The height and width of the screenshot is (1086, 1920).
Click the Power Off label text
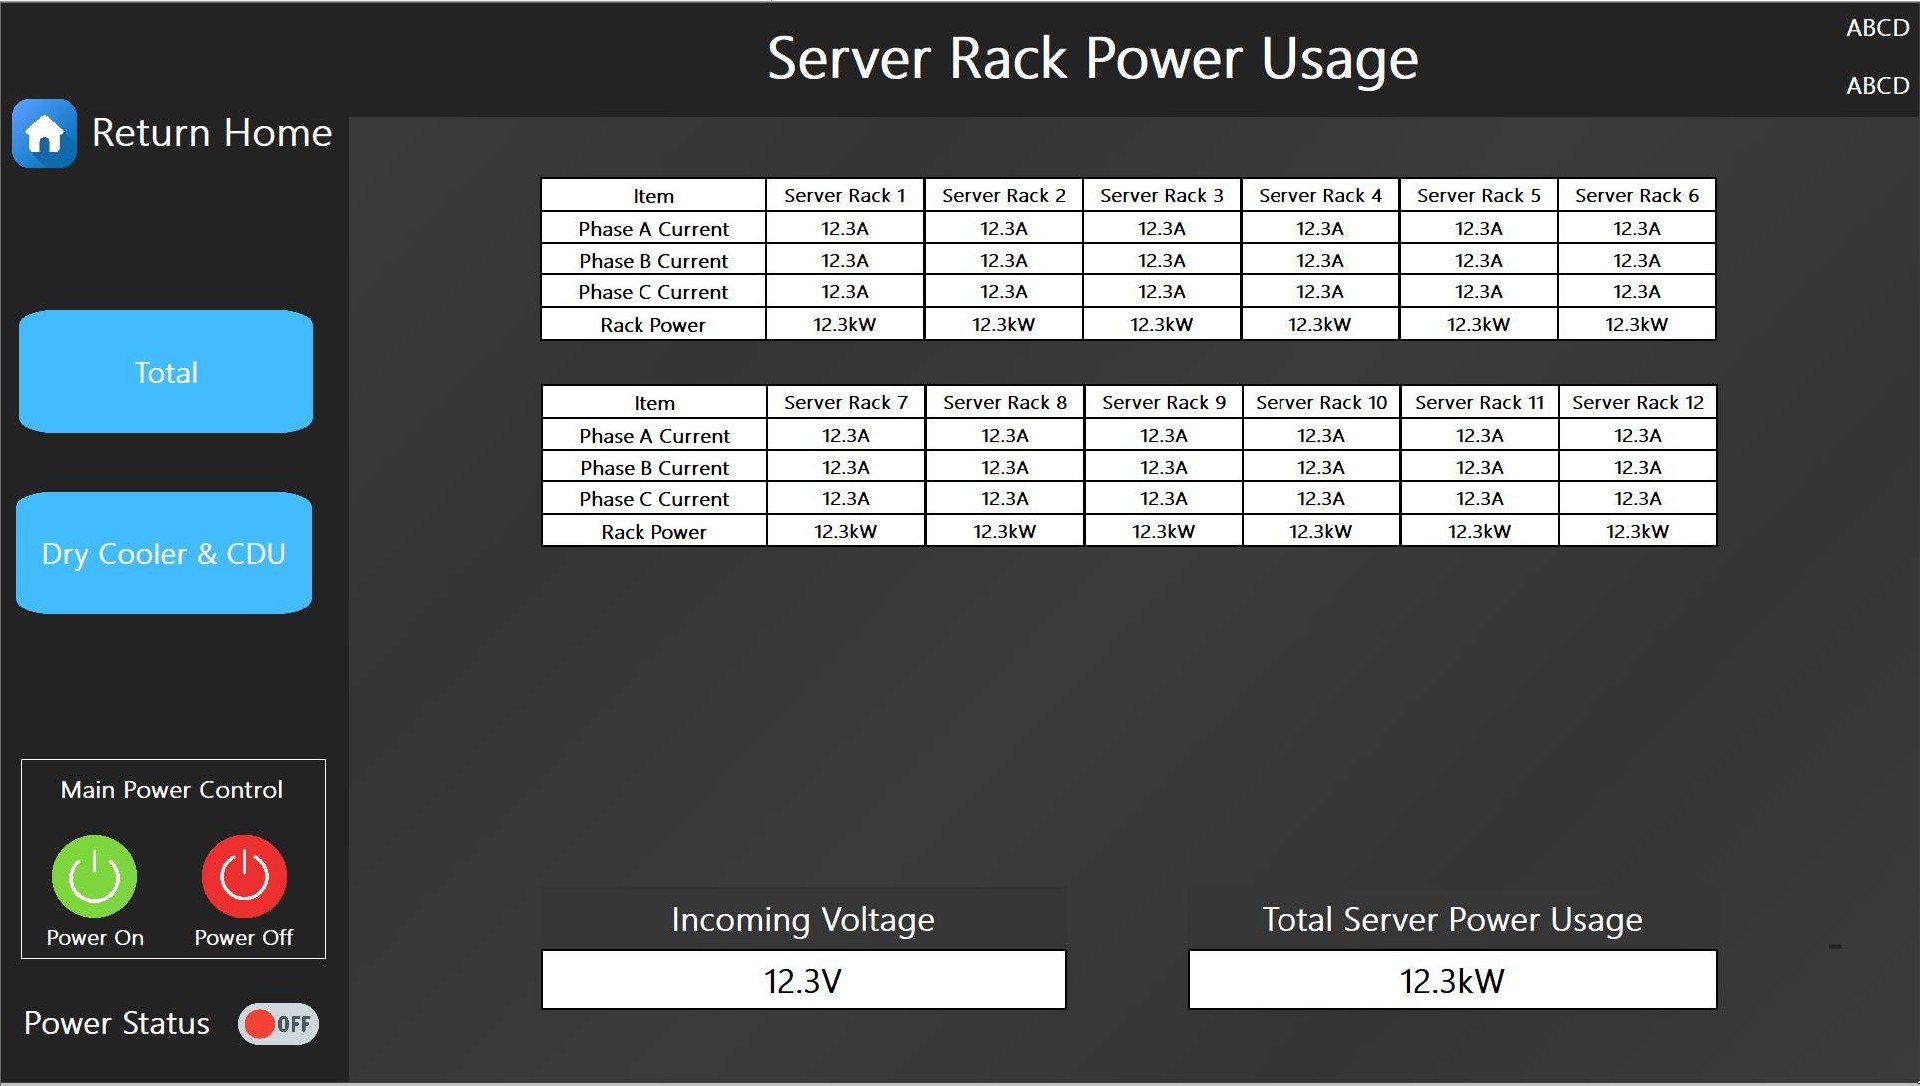pos(244,938)
